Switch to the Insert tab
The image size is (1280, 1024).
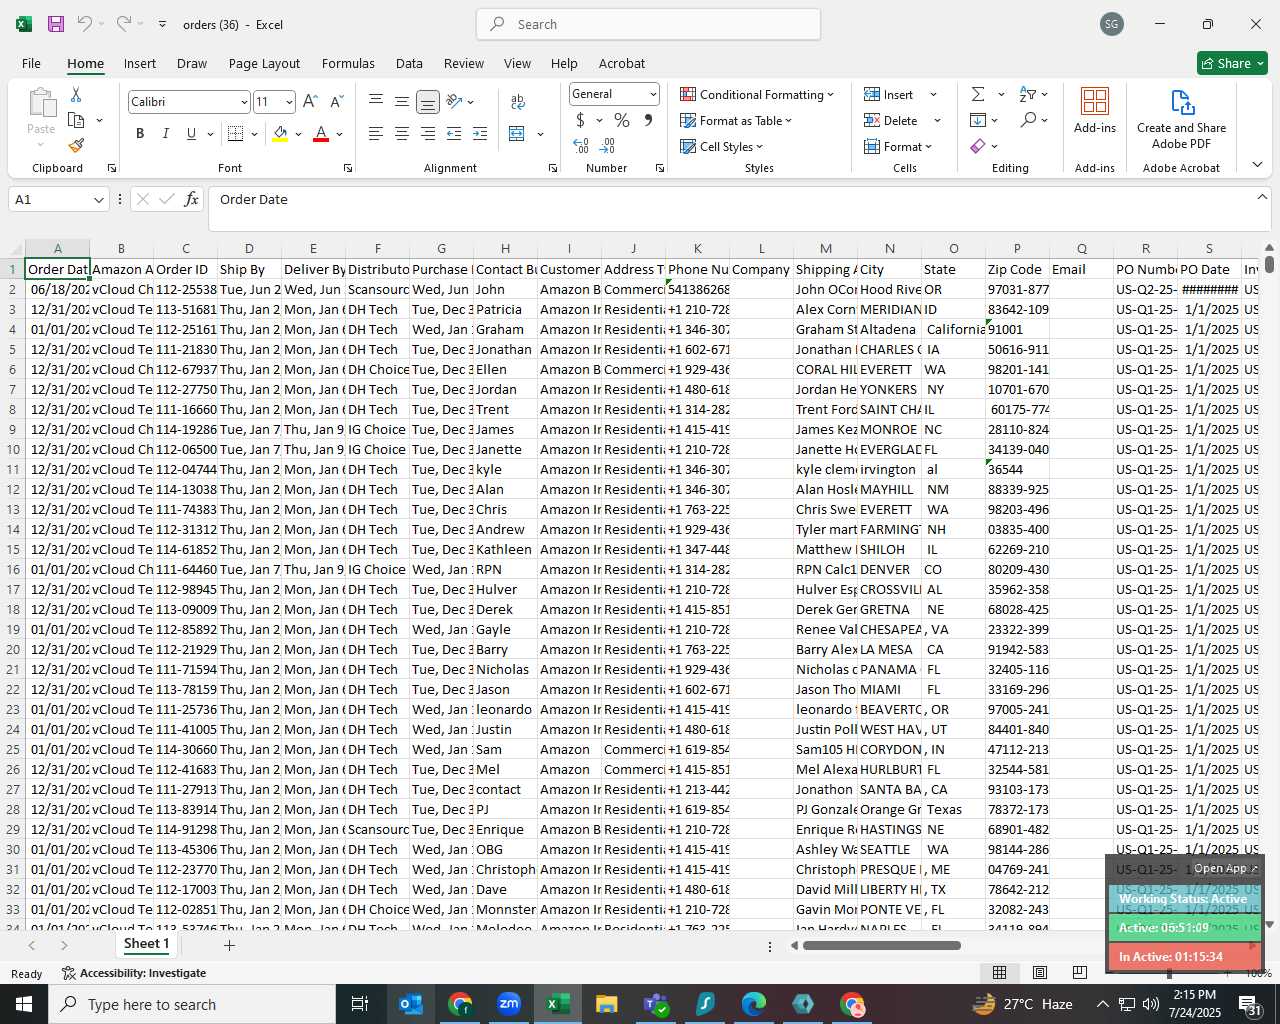(140, 63)
